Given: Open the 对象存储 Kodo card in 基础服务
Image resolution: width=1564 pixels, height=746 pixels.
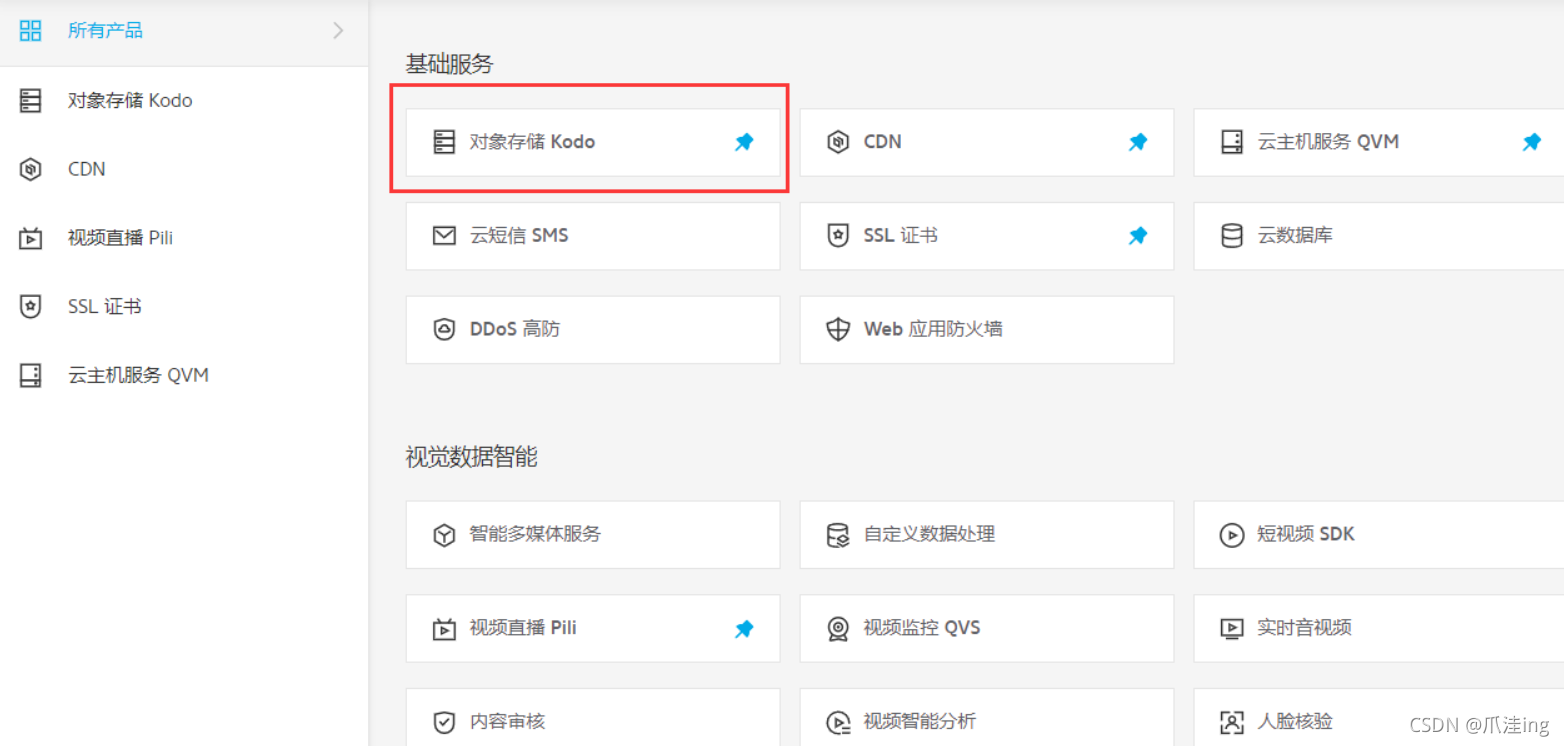Looking at the screenshot, I should [593, 142].
